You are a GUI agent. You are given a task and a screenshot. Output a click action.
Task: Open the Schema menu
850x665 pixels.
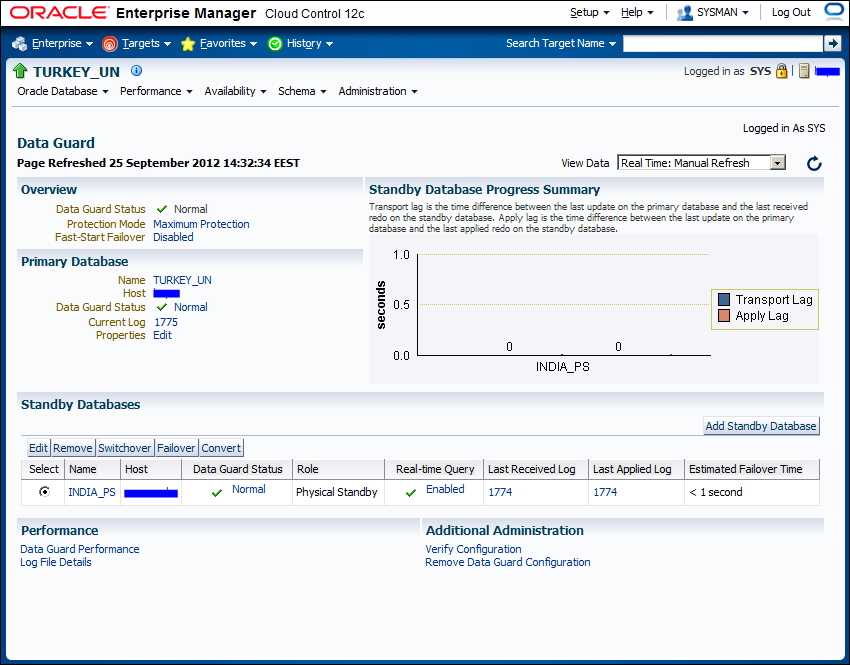click(302, 91)
